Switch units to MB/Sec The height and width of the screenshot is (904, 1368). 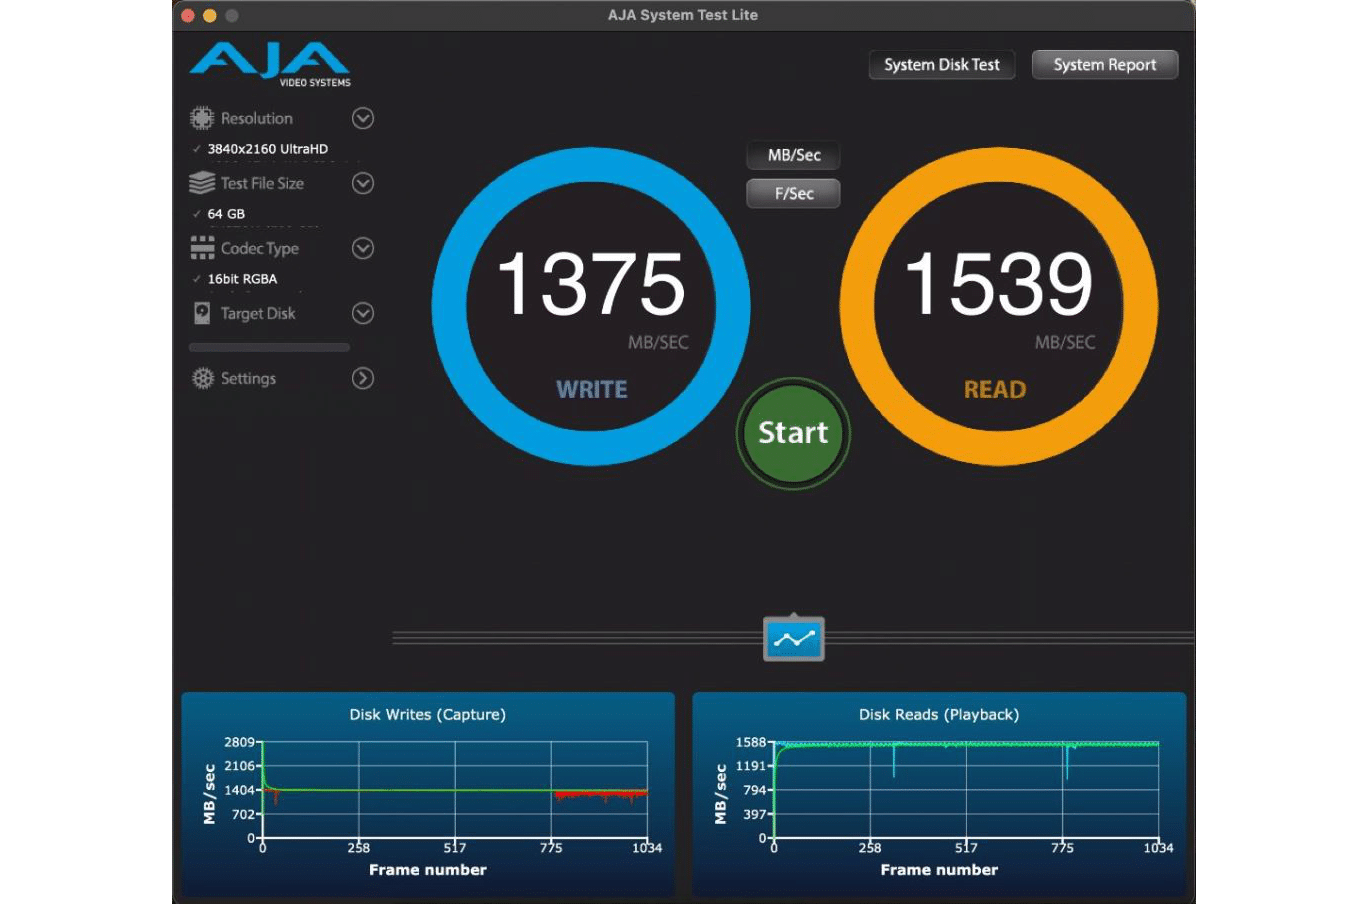pyautogui.click(x=794, y=155)
